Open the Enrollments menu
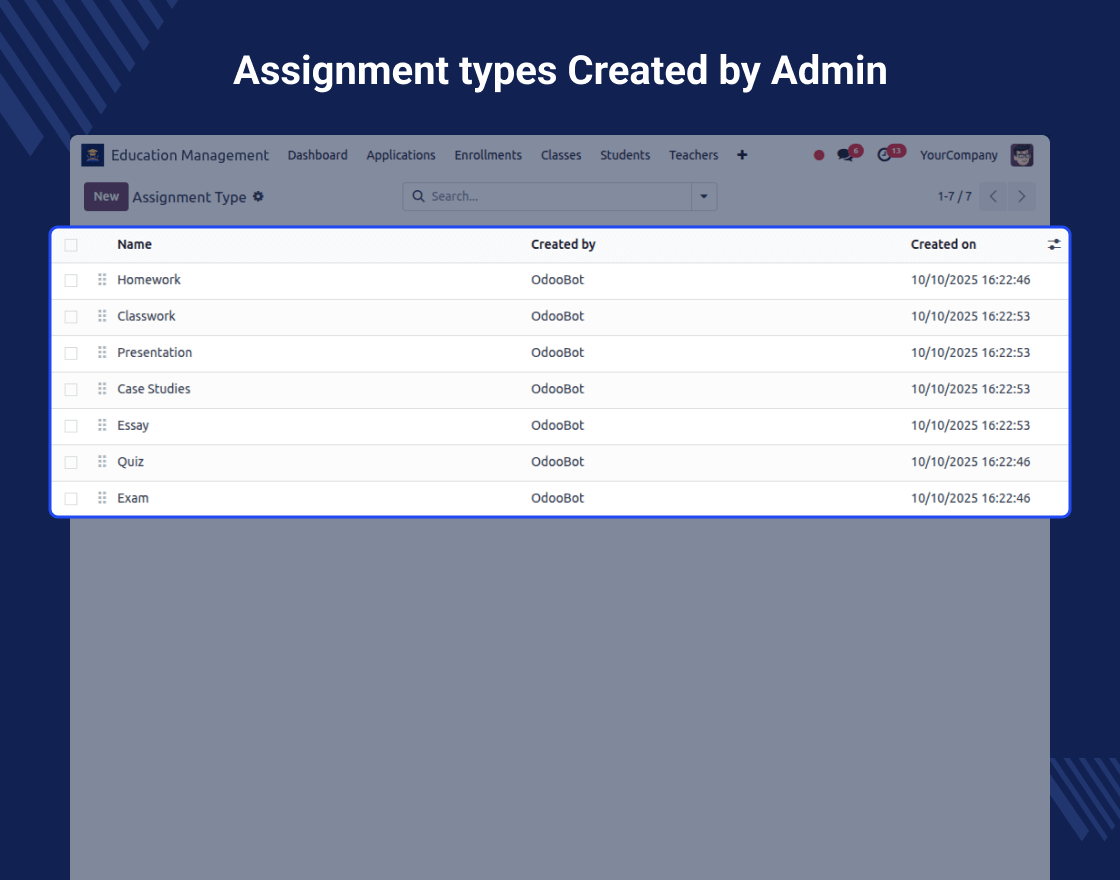Viewport: 1120px width, 880px height. [x=488, y=155]
